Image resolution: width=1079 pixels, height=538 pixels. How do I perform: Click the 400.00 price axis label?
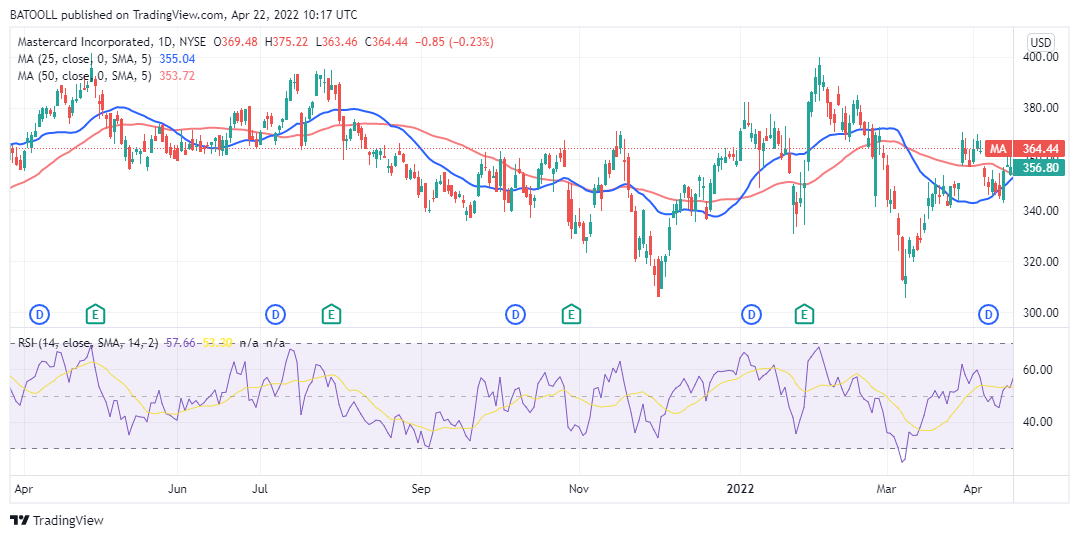pos(1038,57)
